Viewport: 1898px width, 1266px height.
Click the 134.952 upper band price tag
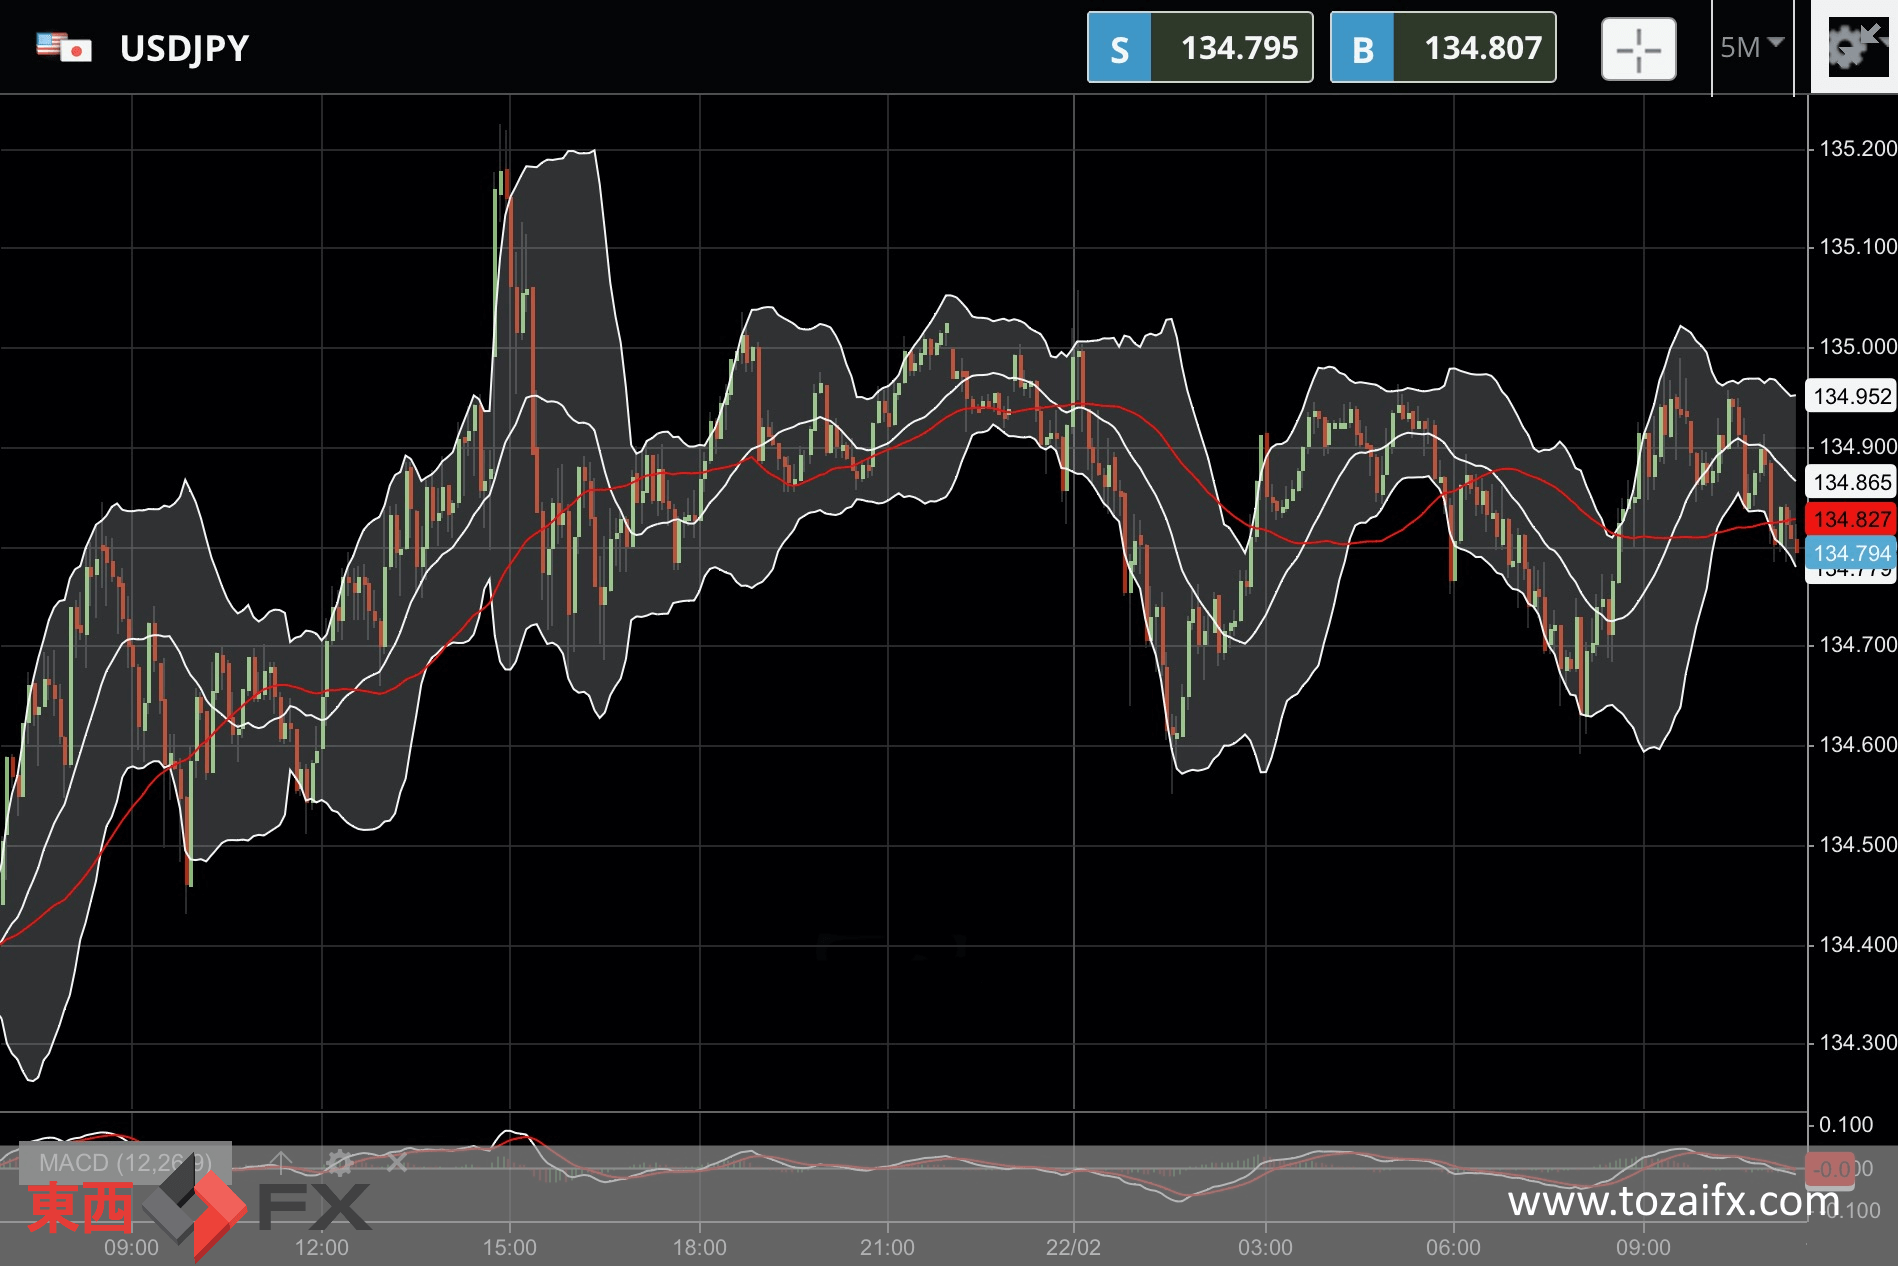[x=1851, y=396]
